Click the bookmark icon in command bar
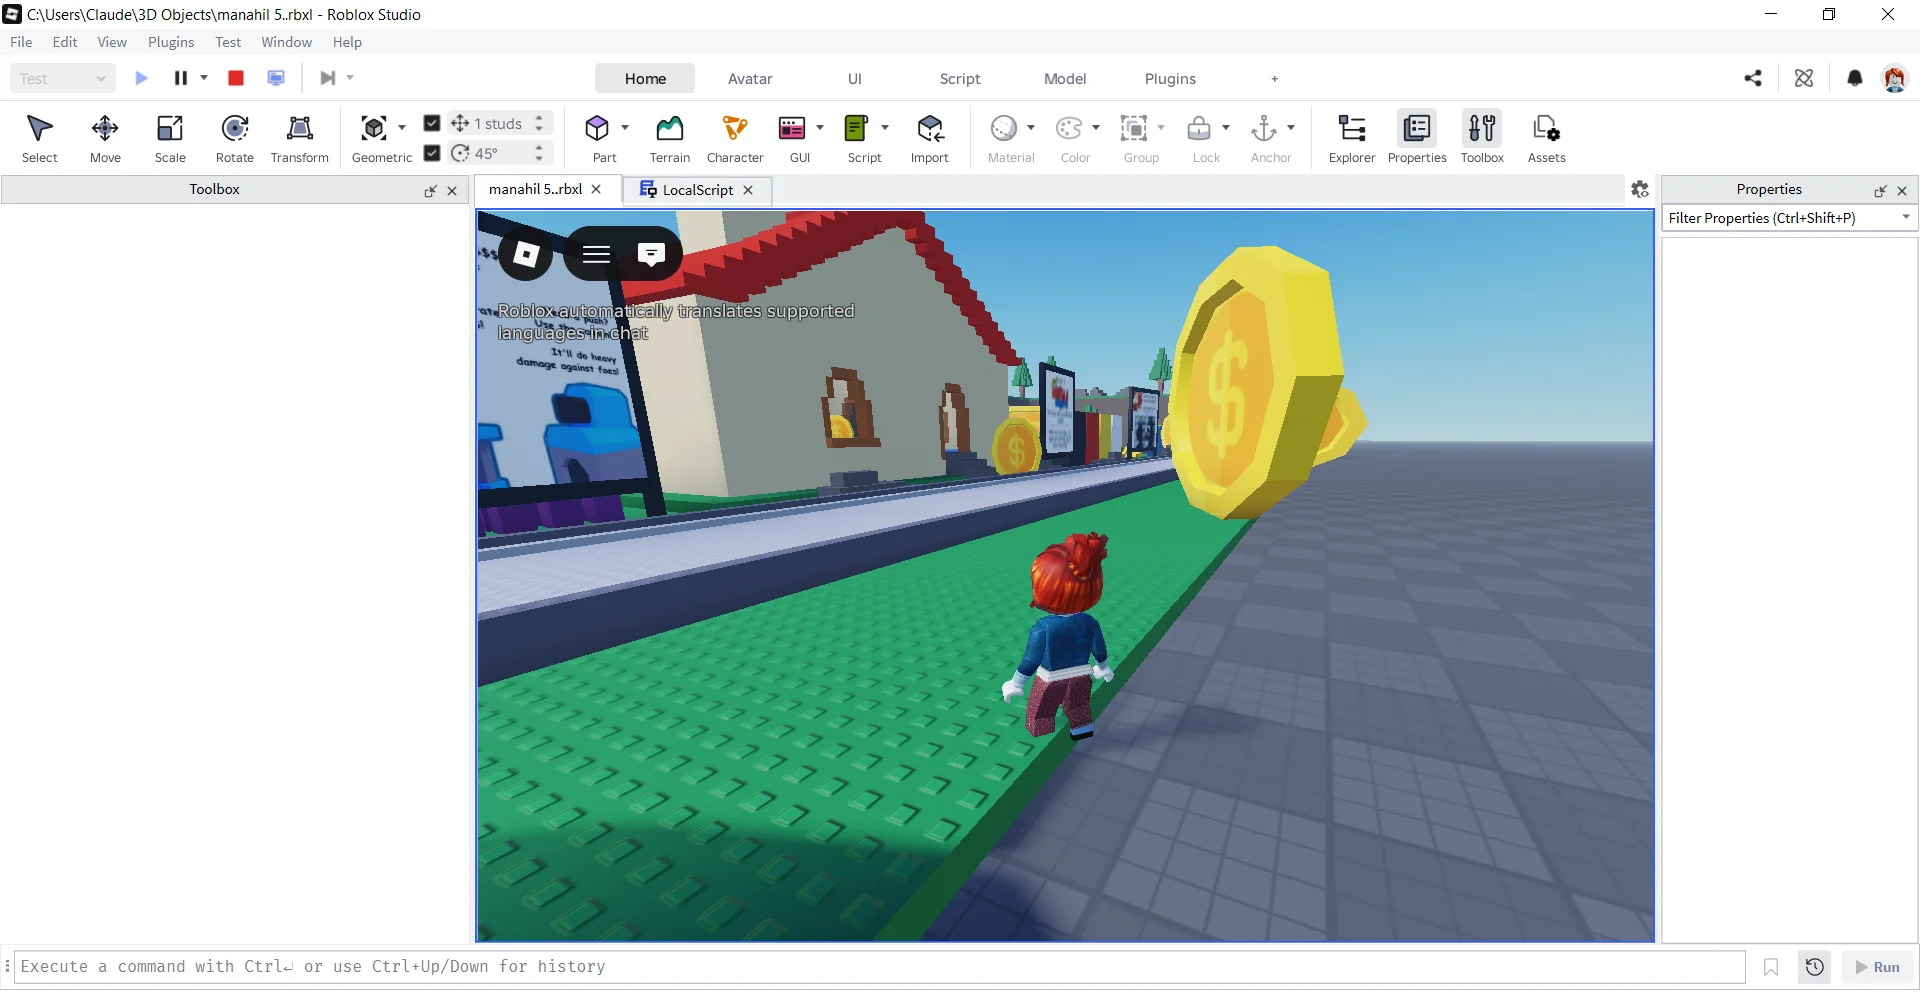 1771,967
